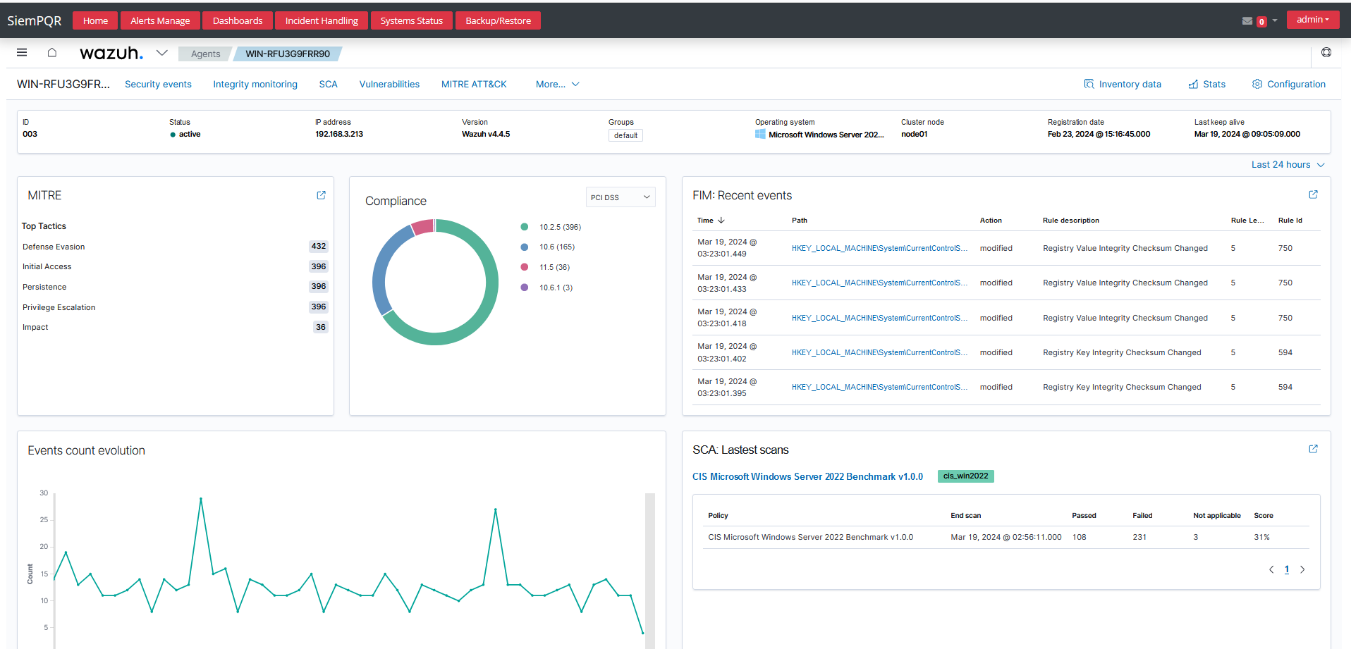The height and width of the screenshot is (649, 1351).
Task: Open MITRE panel external link icon
Action: click(321, 195)
